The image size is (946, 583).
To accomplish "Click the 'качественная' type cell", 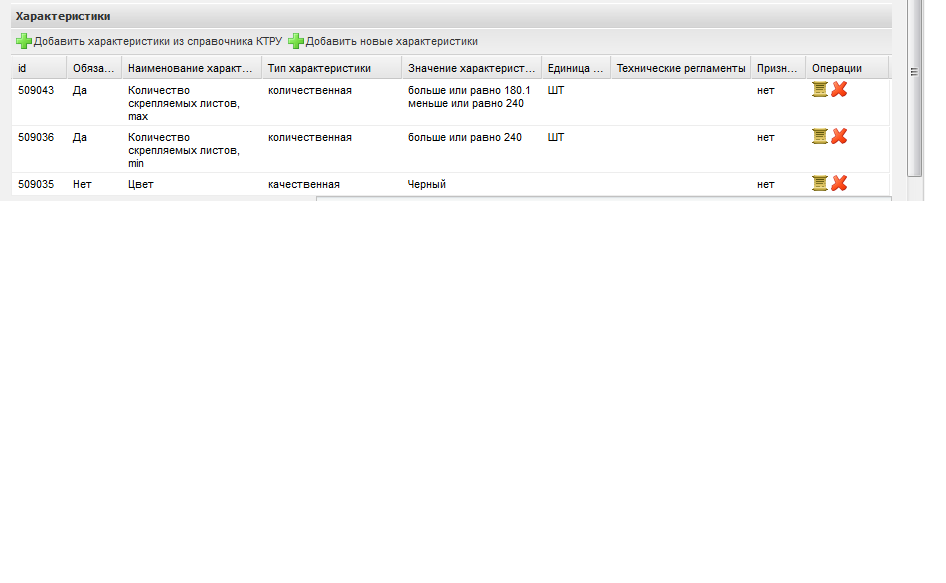I will [x=331, y=184].
